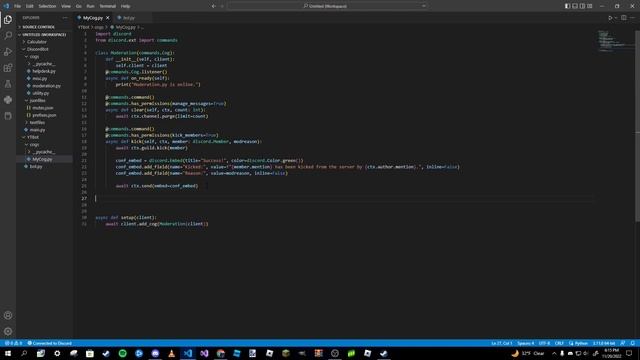Go forward using the navigation arrow
Screen dimensions: 640x360
point(222,6)
